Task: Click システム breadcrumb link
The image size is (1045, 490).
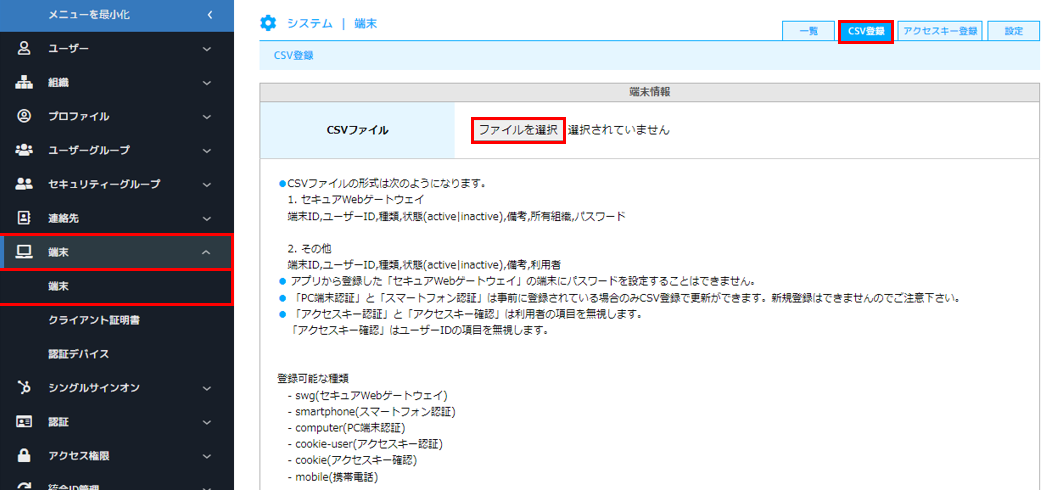Action: tap(310, 24)
